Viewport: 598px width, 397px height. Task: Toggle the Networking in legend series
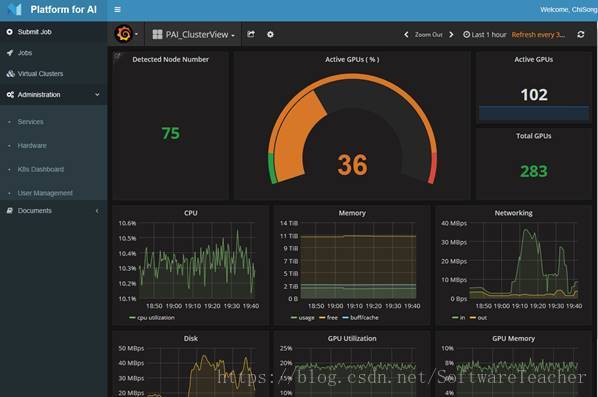(x=458, y=318)
